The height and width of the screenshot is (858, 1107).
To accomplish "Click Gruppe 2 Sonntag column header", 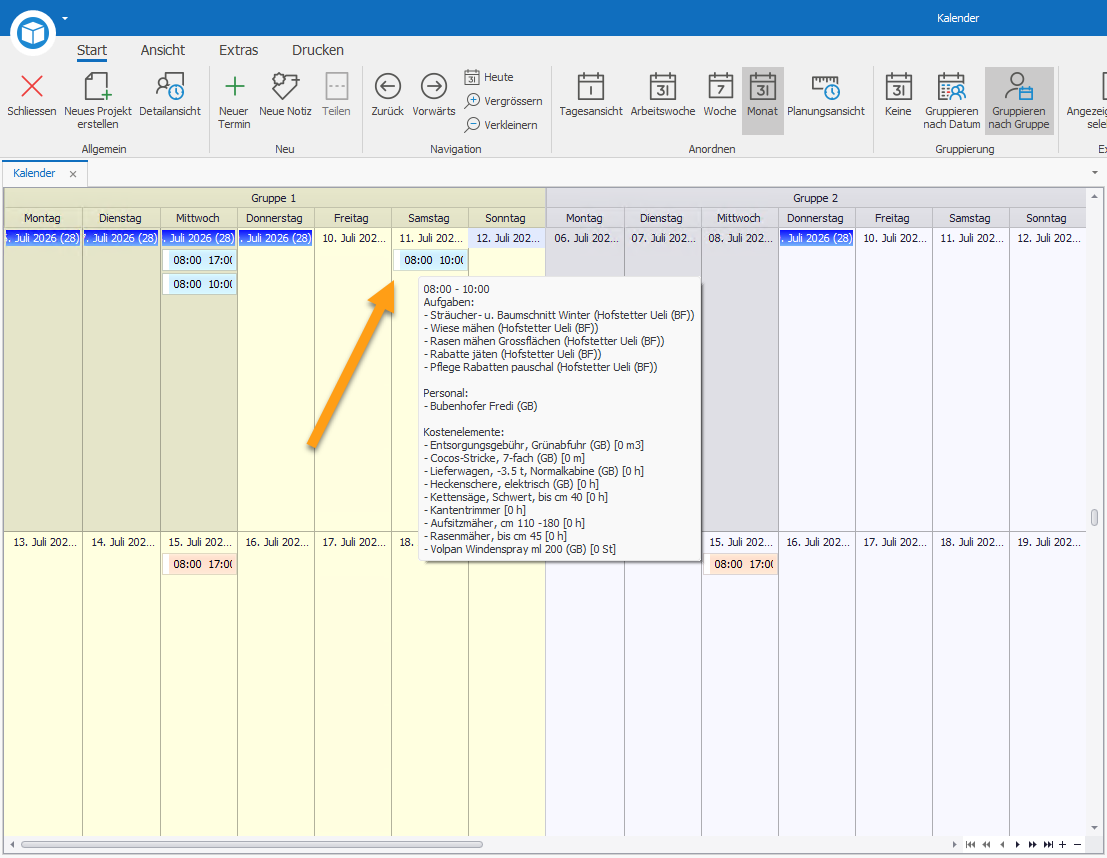I will pos(1046,218).
